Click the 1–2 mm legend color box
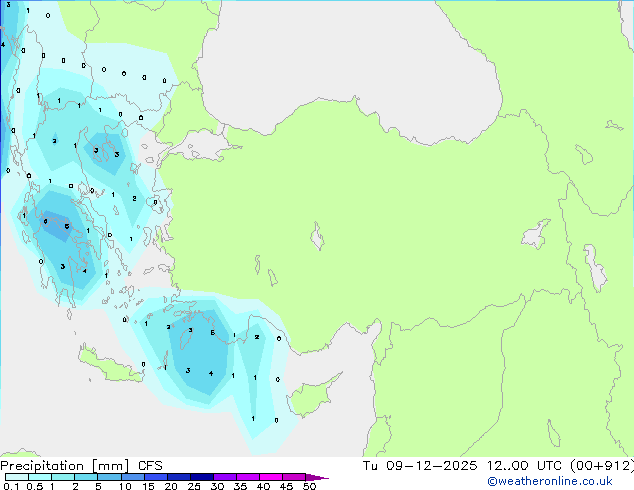The height and width of the screenshot is (490, 634). point(63,477)
